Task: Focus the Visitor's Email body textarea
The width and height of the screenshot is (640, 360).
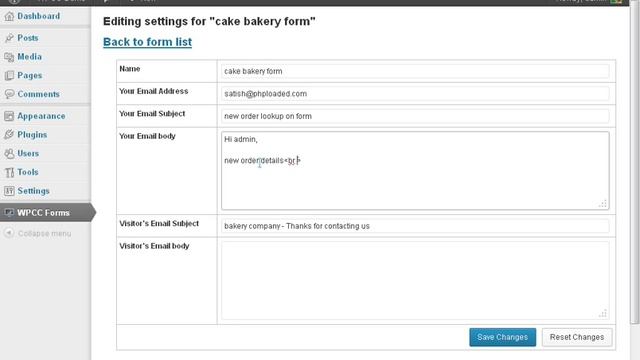Action: [x=415, y=280]
